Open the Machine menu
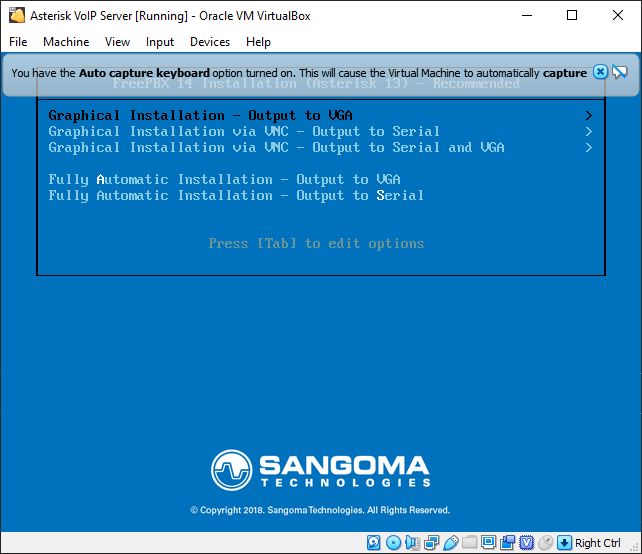The height and width of the screenshot is (554, 642). tap(66, 42)
